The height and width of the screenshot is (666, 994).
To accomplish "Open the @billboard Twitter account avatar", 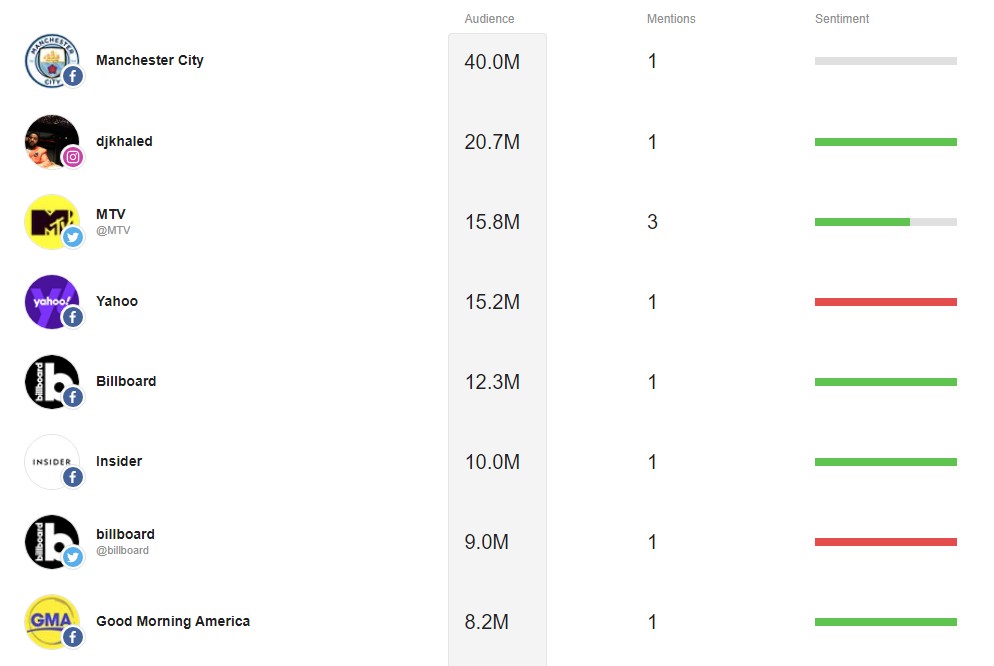I will click(x=52, y=542).
